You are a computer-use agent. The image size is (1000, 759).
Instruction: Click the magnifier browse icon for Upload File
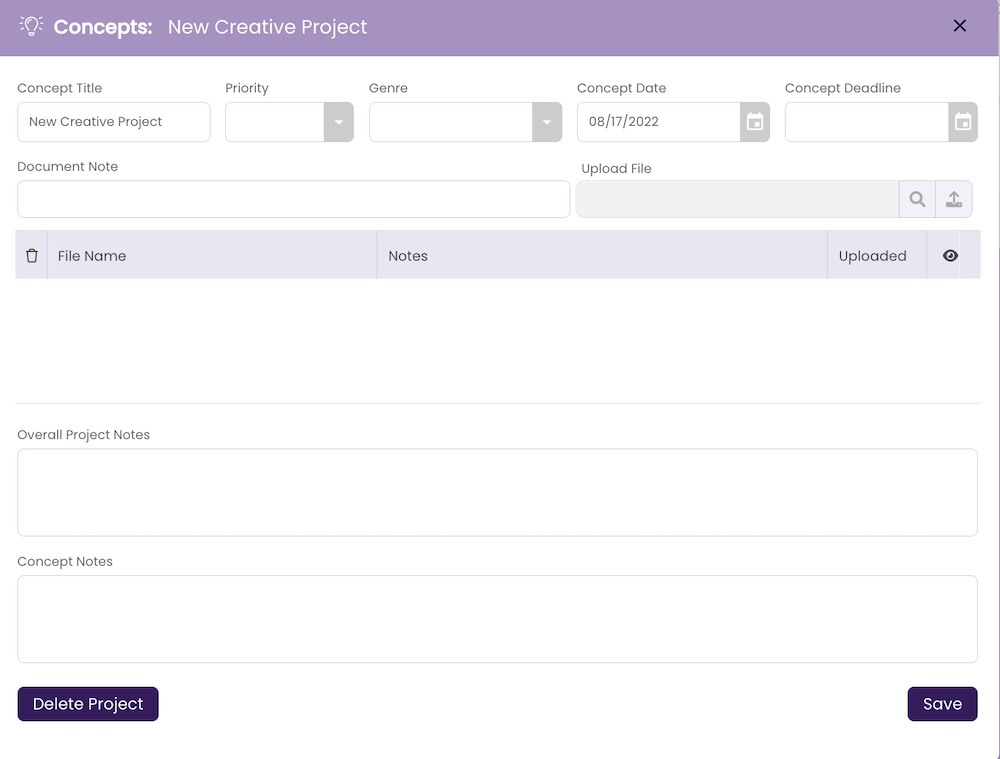(917, 199)
